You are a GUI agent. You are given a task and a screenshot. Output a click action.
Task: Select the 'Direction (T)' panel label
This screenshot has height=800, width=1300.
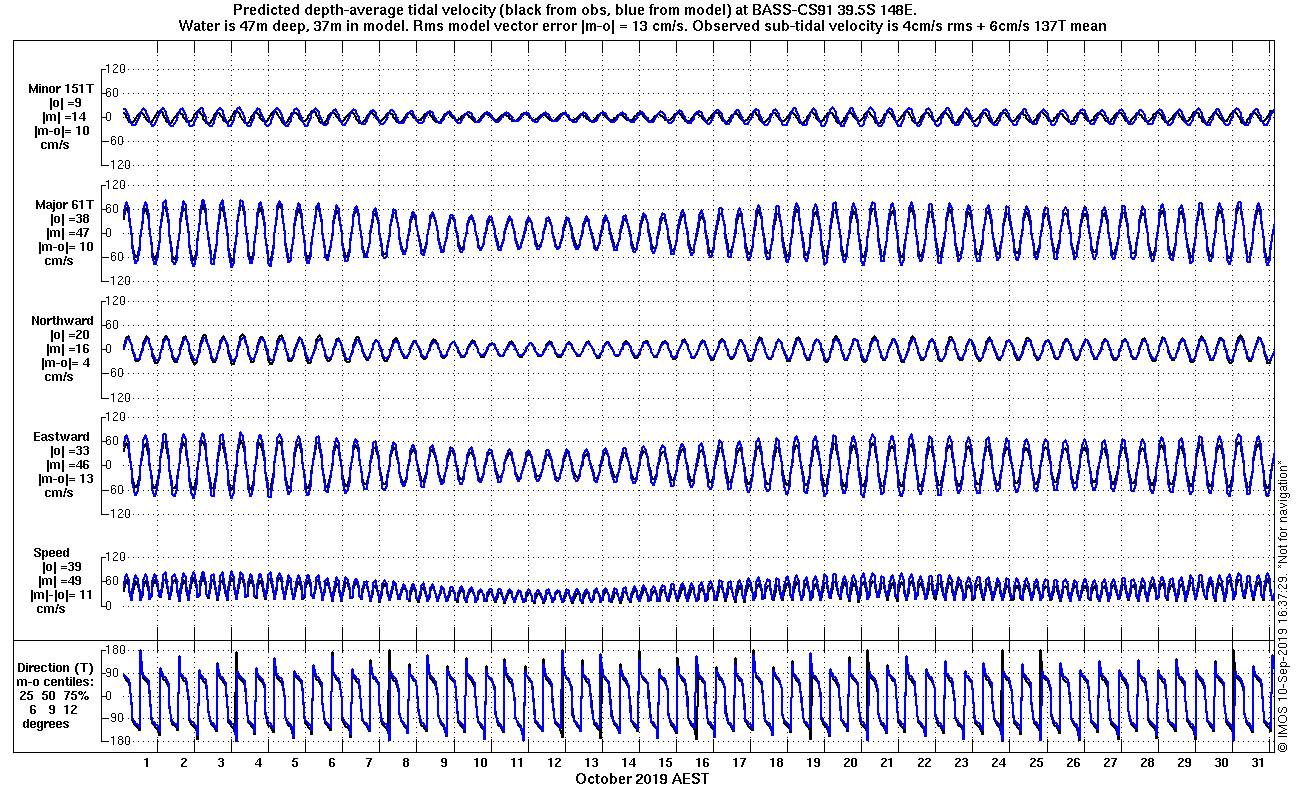[57, 668]
